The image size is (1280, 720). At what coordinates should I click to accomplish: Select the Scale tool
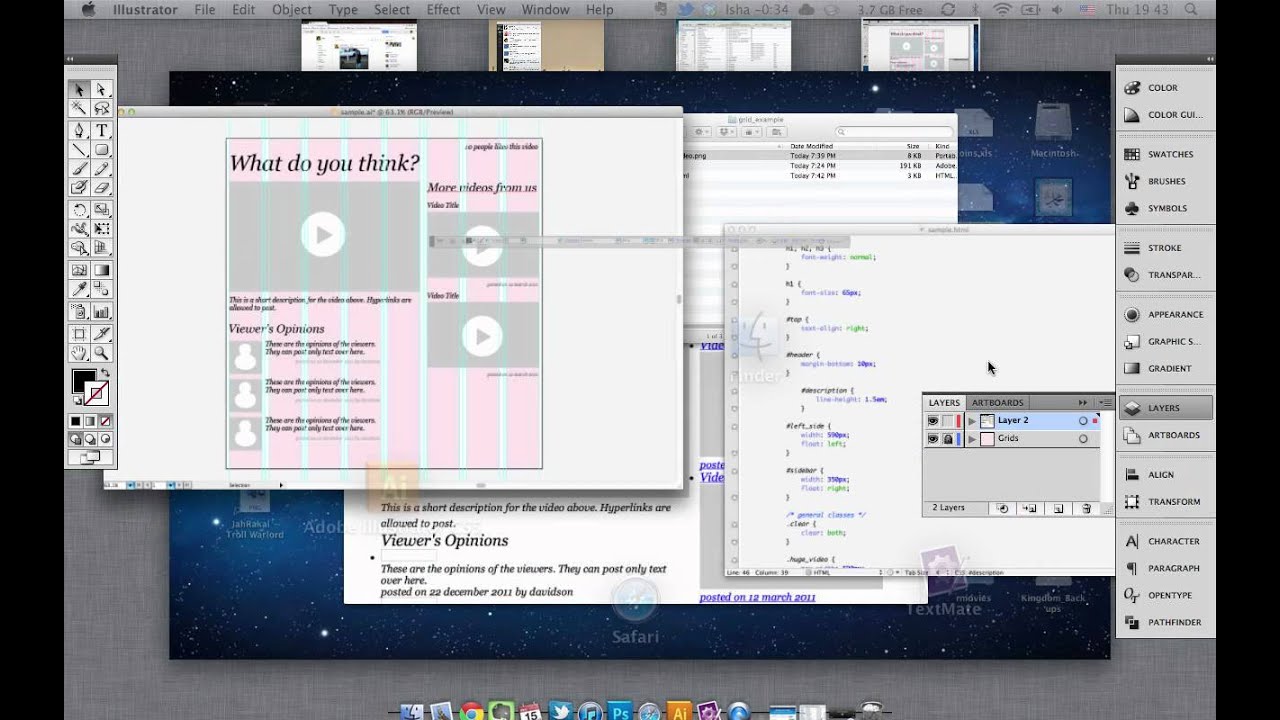103,210
